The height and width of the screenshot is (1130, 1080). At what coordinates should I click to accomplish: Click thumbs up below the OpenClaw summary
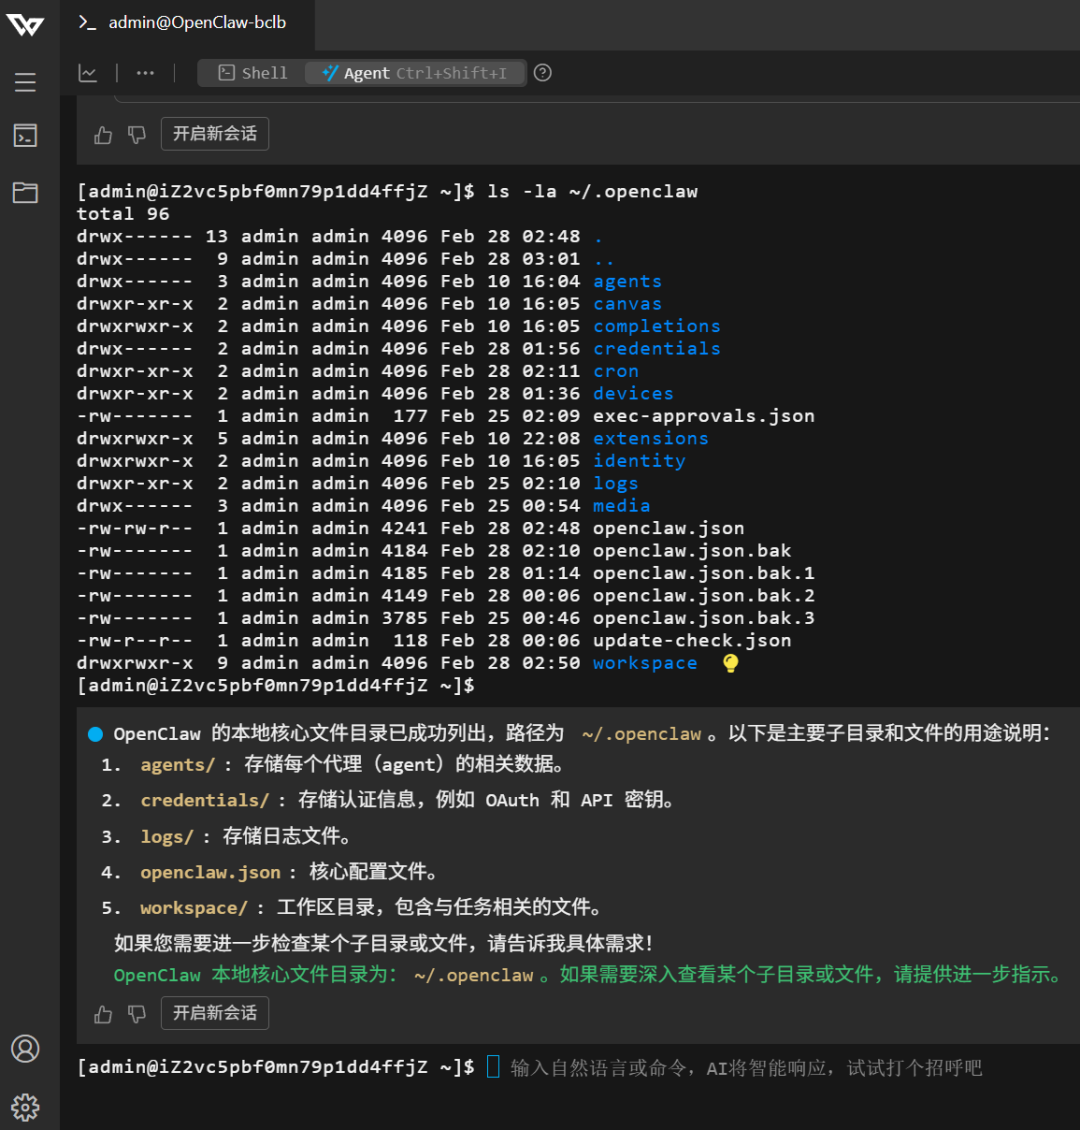pos(103,1014)
